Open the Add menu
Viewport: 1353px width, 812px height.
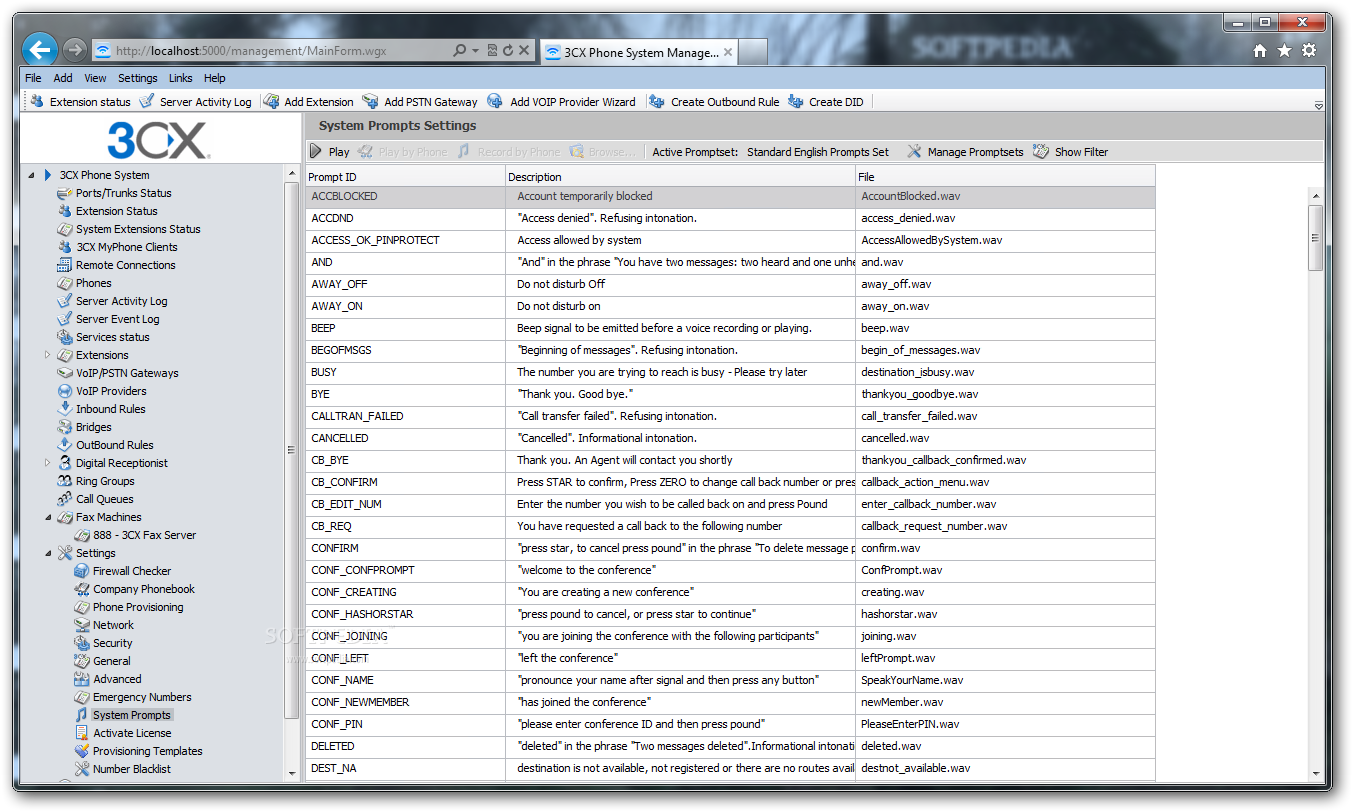[x=63, y=78]
